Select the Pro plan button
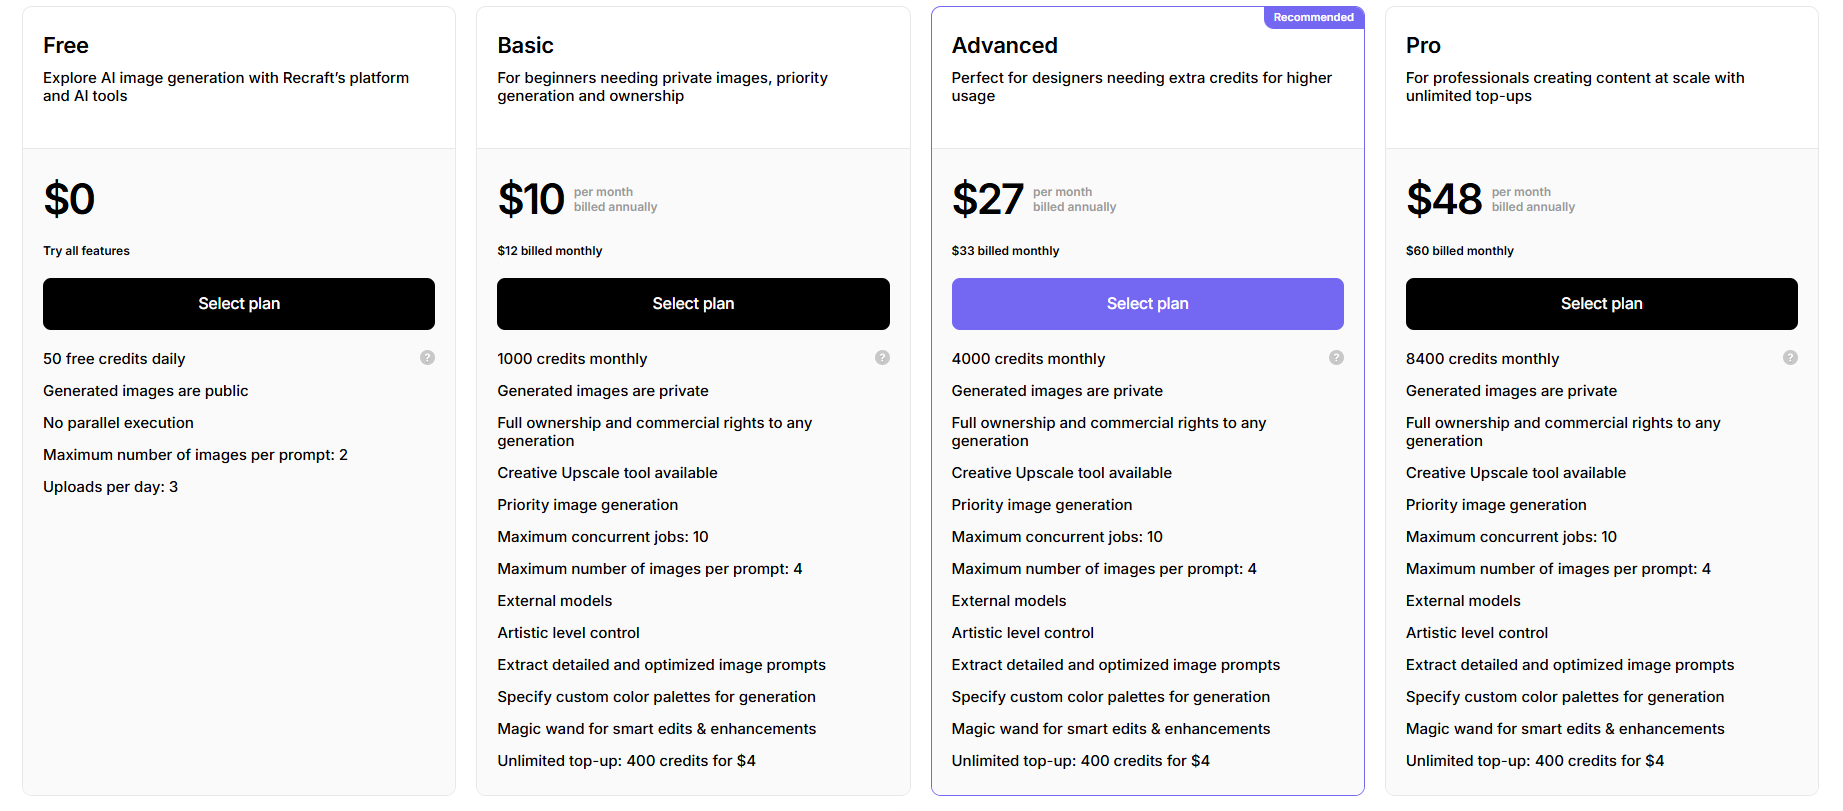1843x811 pixels. click(1601, 304)
